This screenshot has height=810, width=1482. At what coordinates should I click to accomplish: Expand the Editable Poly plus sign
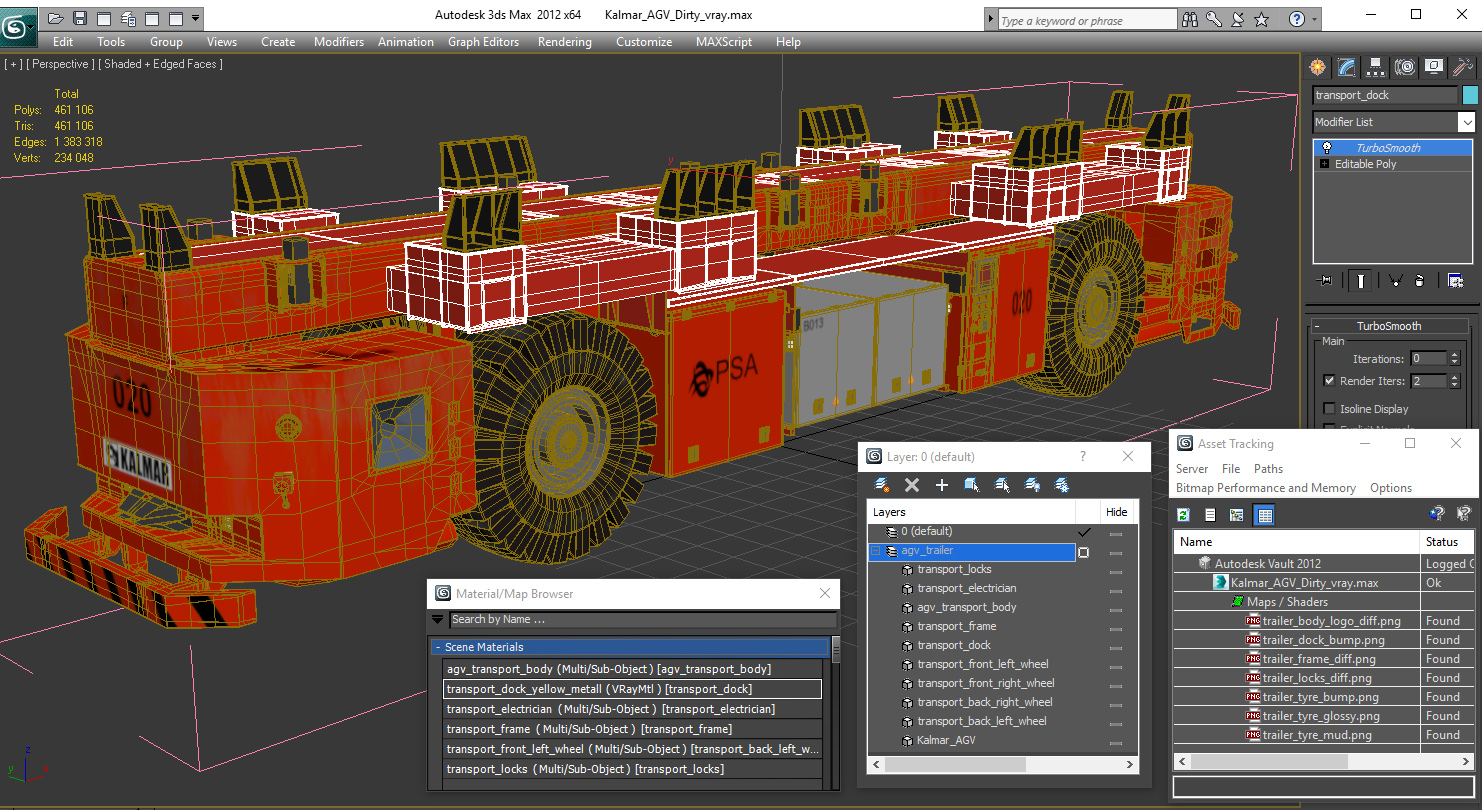pos(1325,164)
